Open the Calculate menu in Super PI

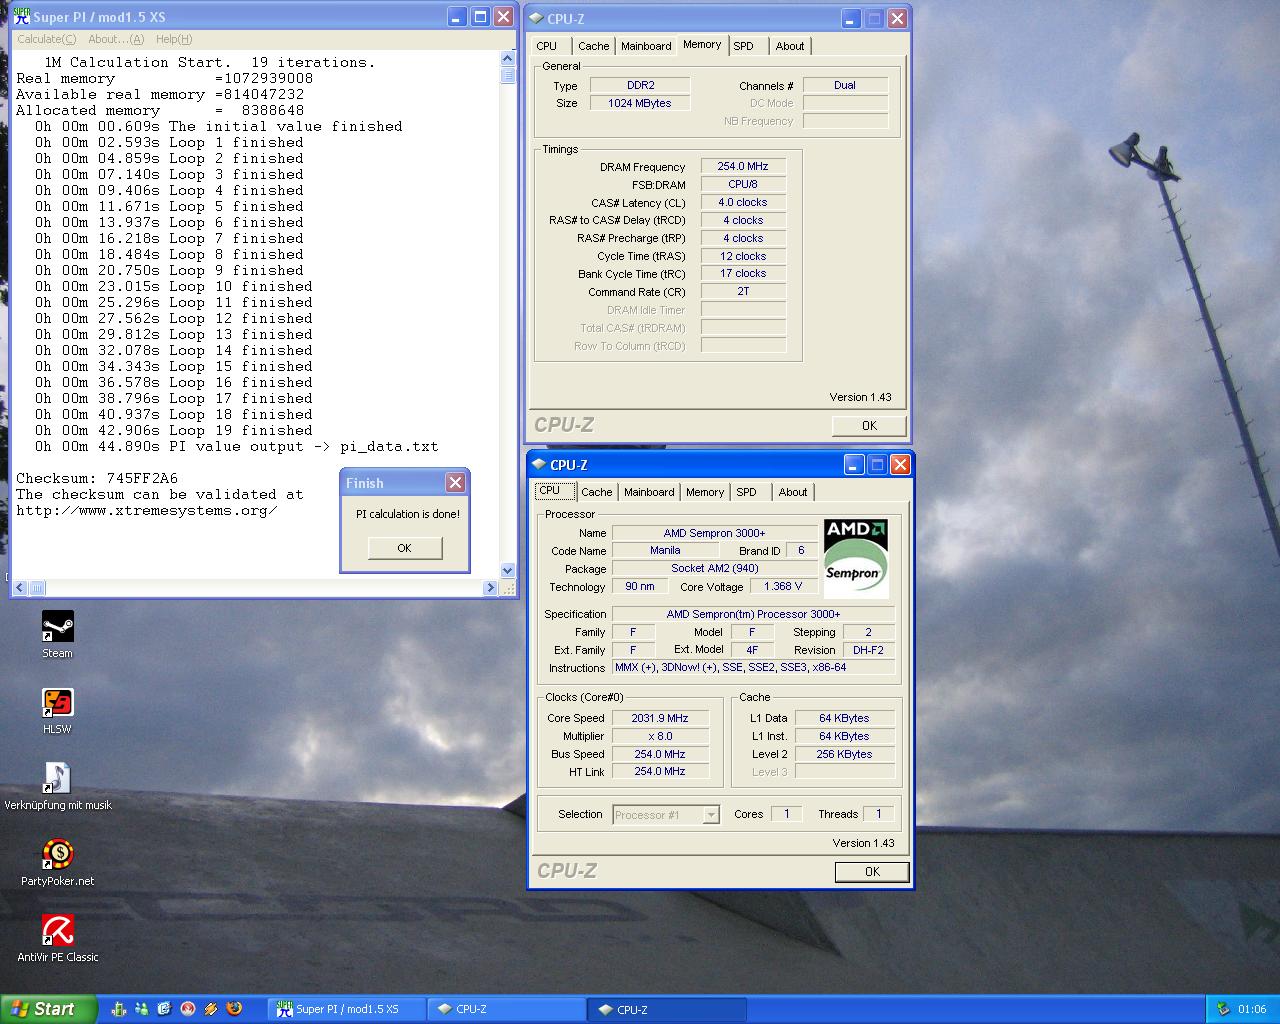coord(46,39)
